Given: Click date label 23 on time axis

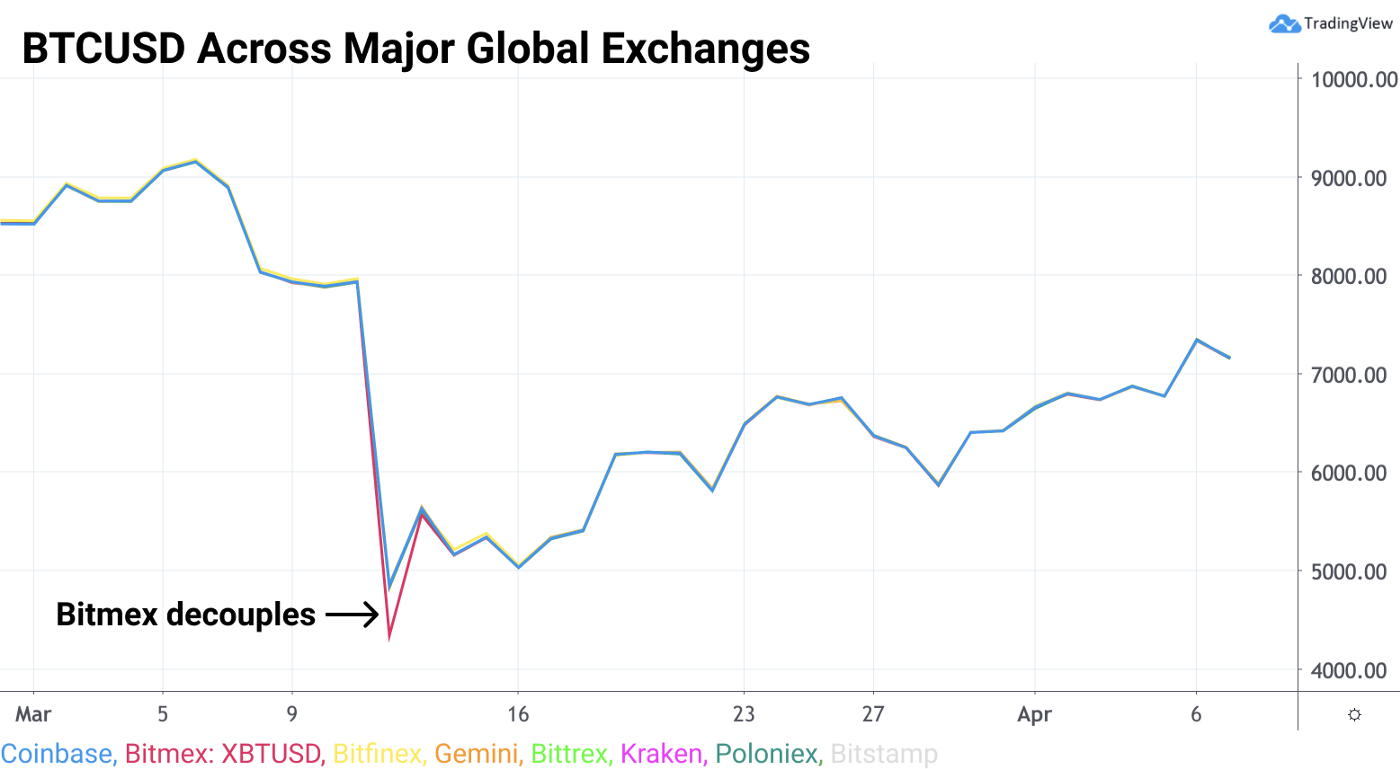Looking at the screenshot, I should [743, 714].
